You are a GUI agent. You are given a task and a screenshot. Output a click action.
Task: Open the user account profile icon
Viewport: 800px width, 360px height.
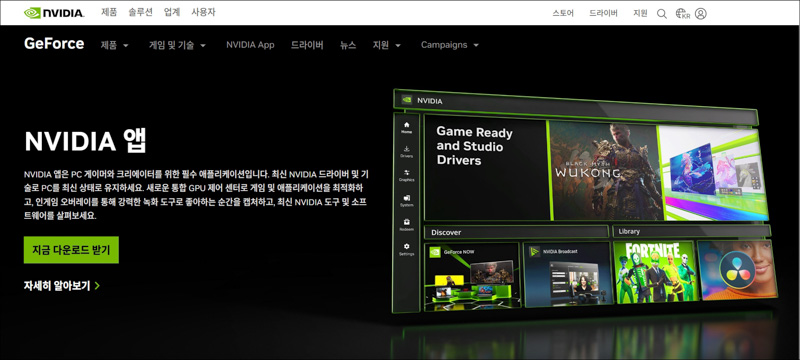(701, 14)
